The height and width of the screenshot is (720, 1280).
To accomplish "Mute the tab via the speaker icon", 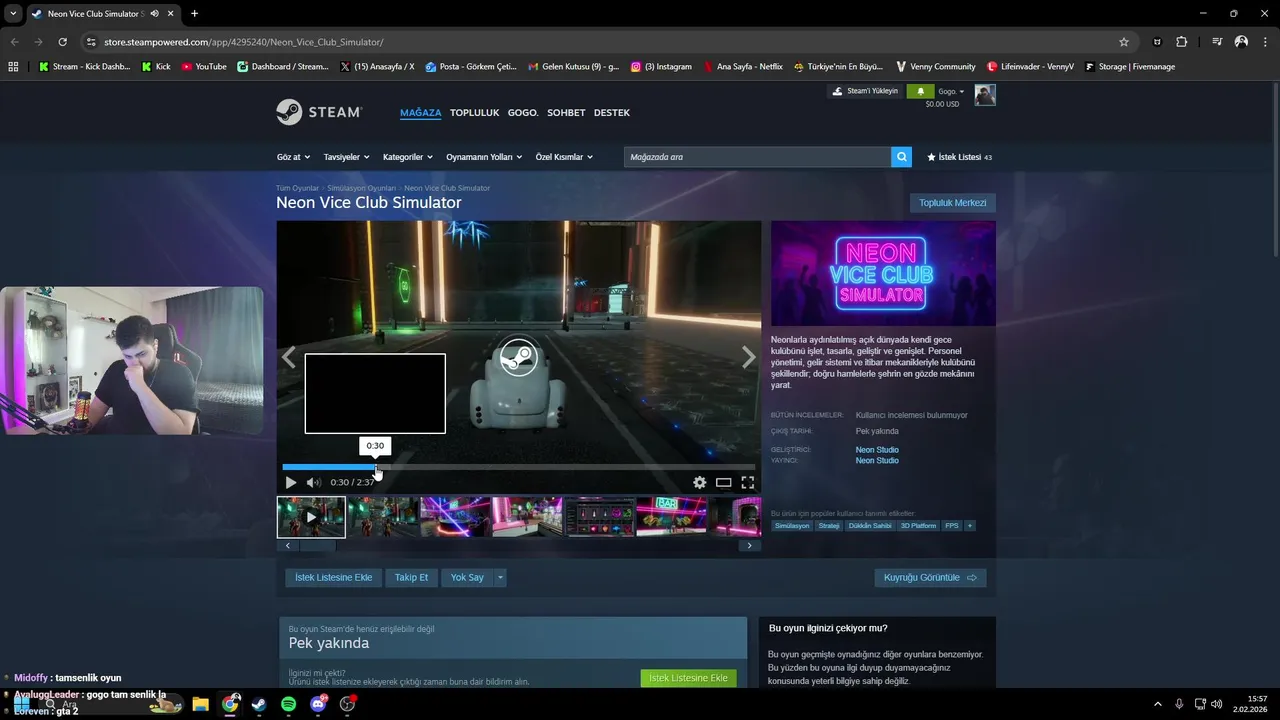I will pyautogui.click(x=154, y=14).
